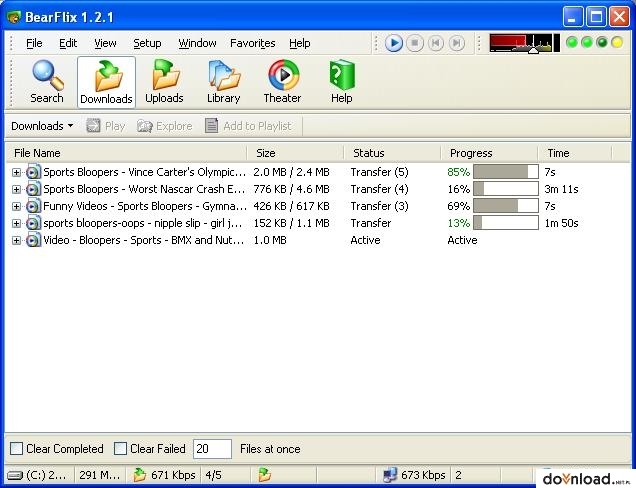636x488 pixels.
Task: Open the Edit menu
Action: pos(68,43)
